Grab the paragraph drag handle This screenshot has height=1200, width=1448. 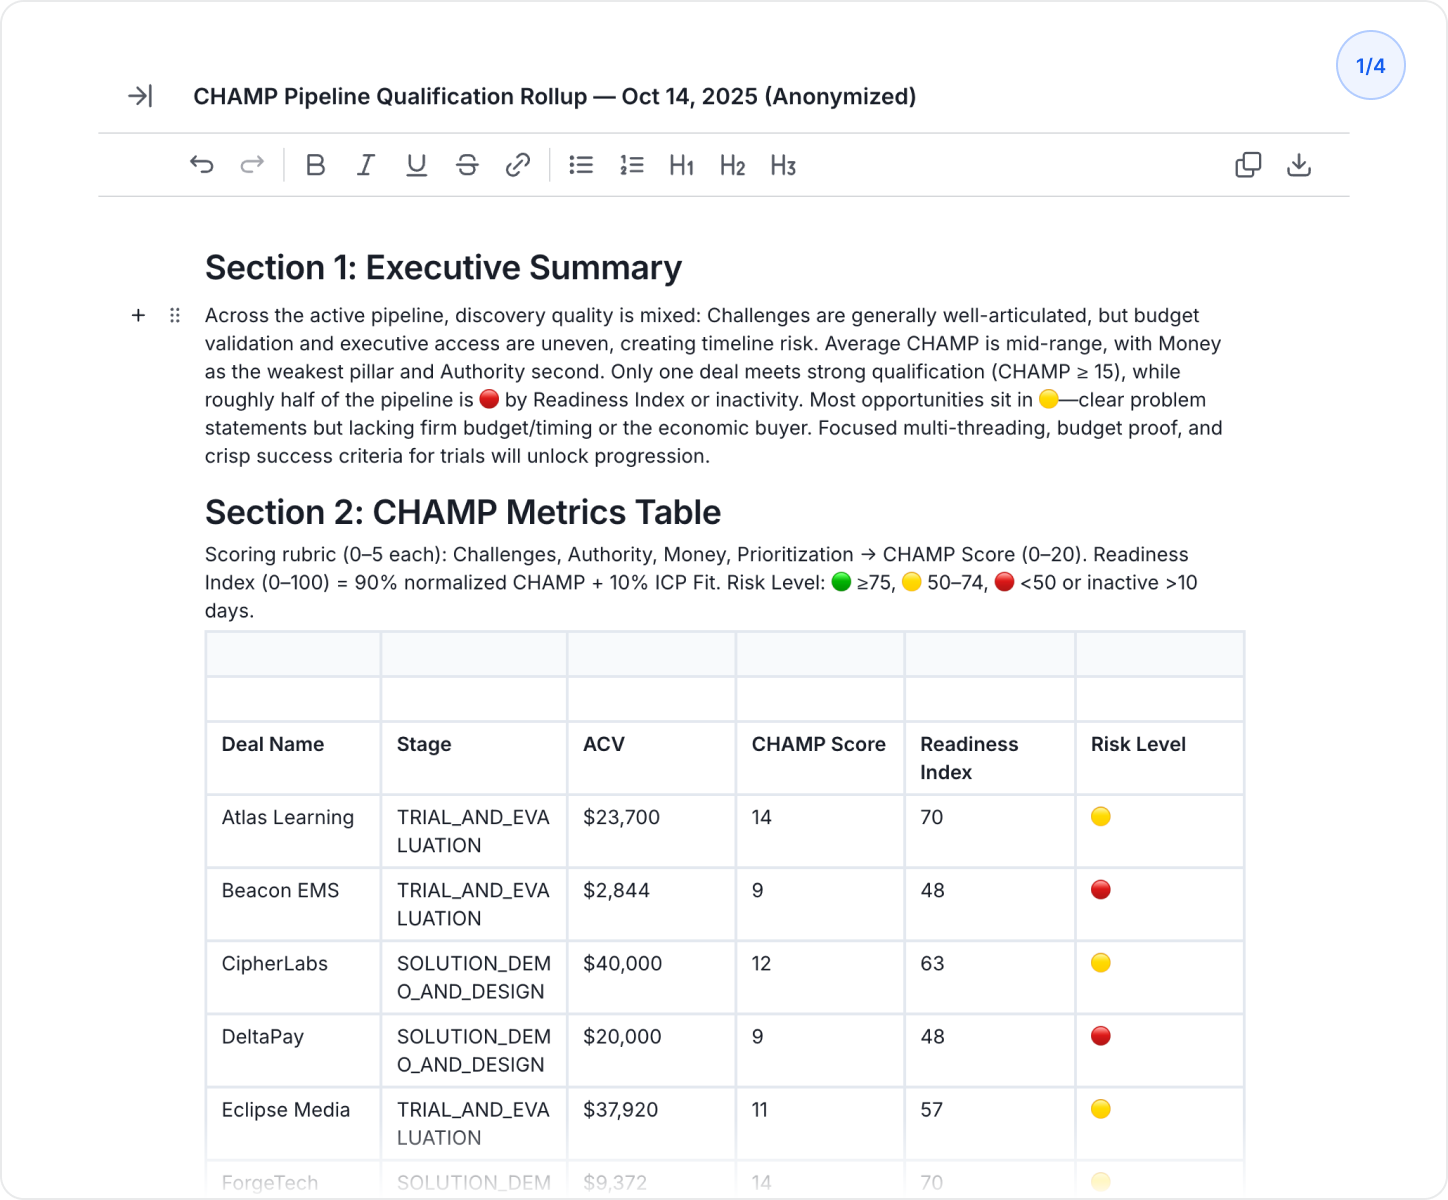[175, 315]
